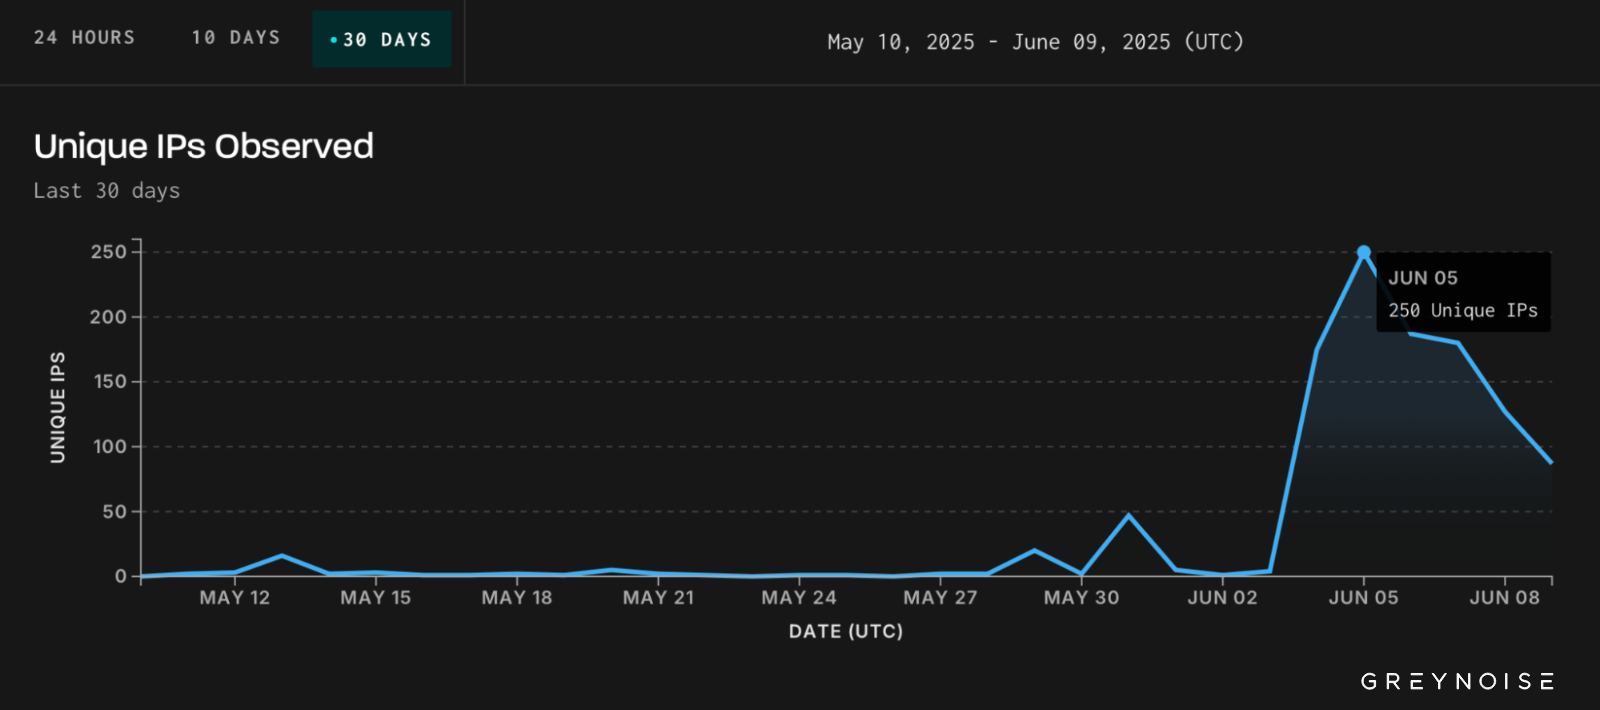Viewport: 1600px width, 710px height.
Task: Click the teal dot in 30 DAYS tab
Action: pyautogui.click(x=333, y=40)
